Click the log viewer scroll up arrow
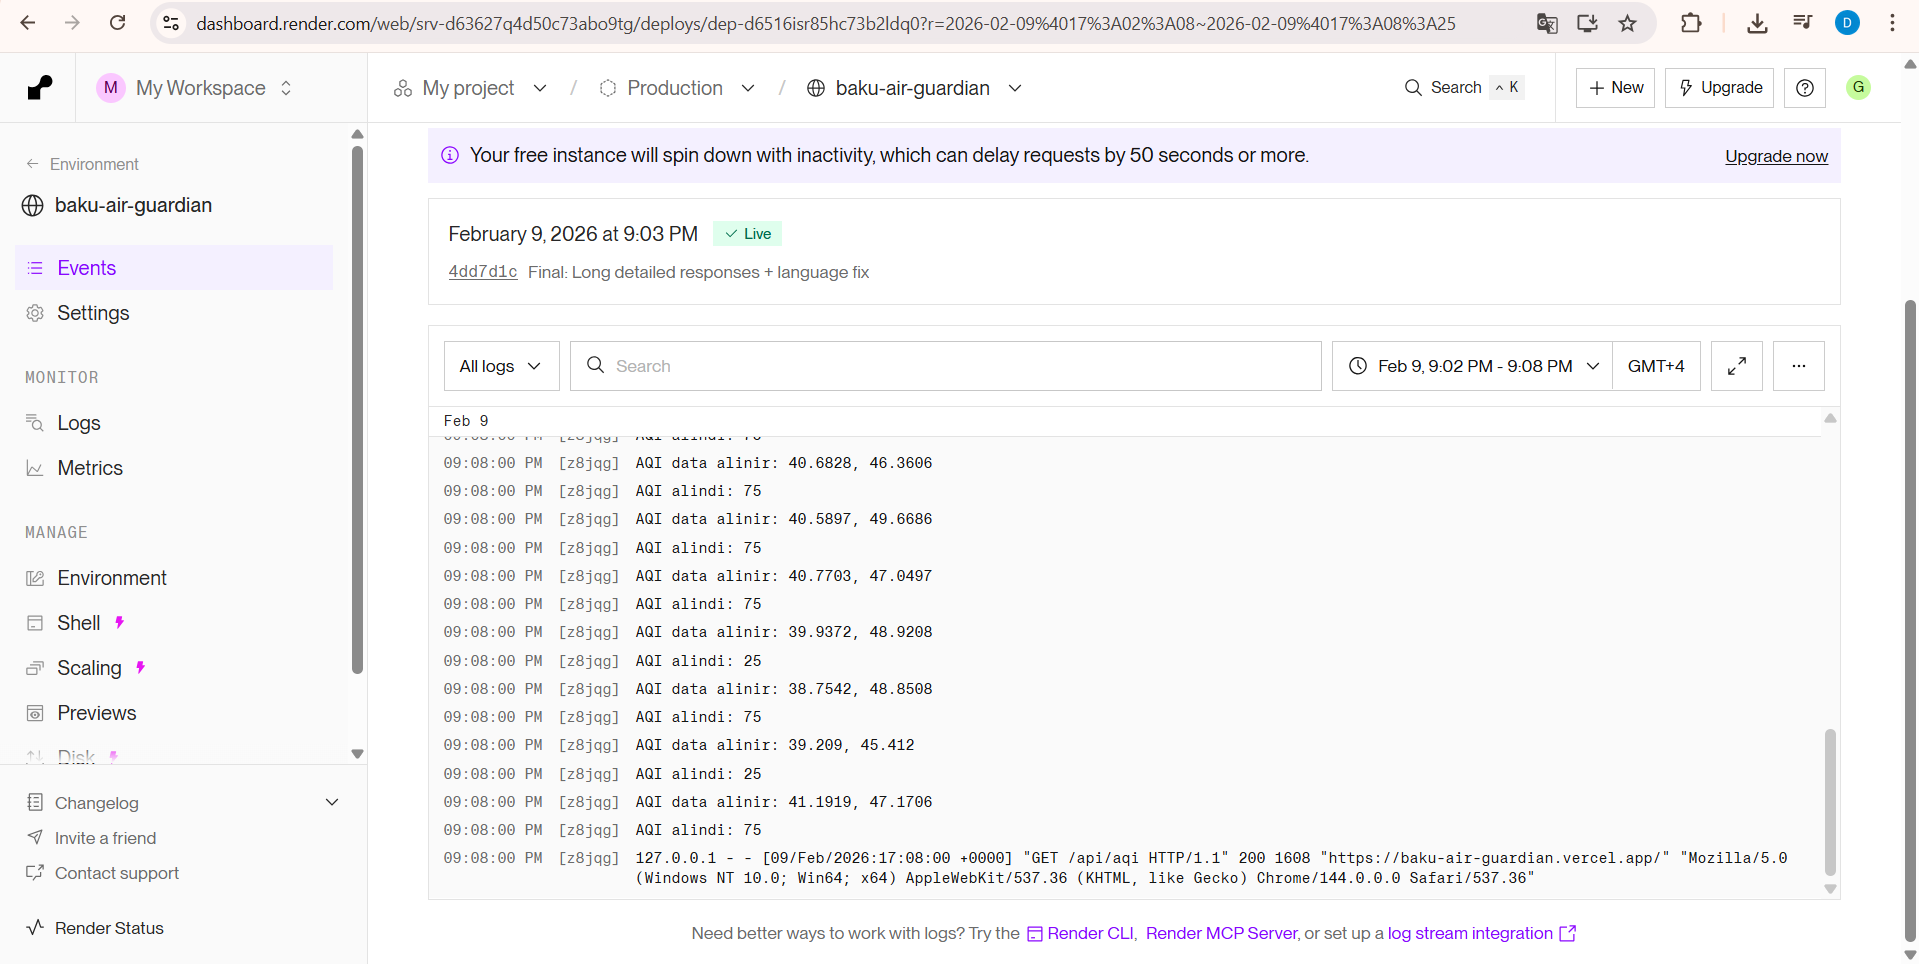 click(1830, 418)
